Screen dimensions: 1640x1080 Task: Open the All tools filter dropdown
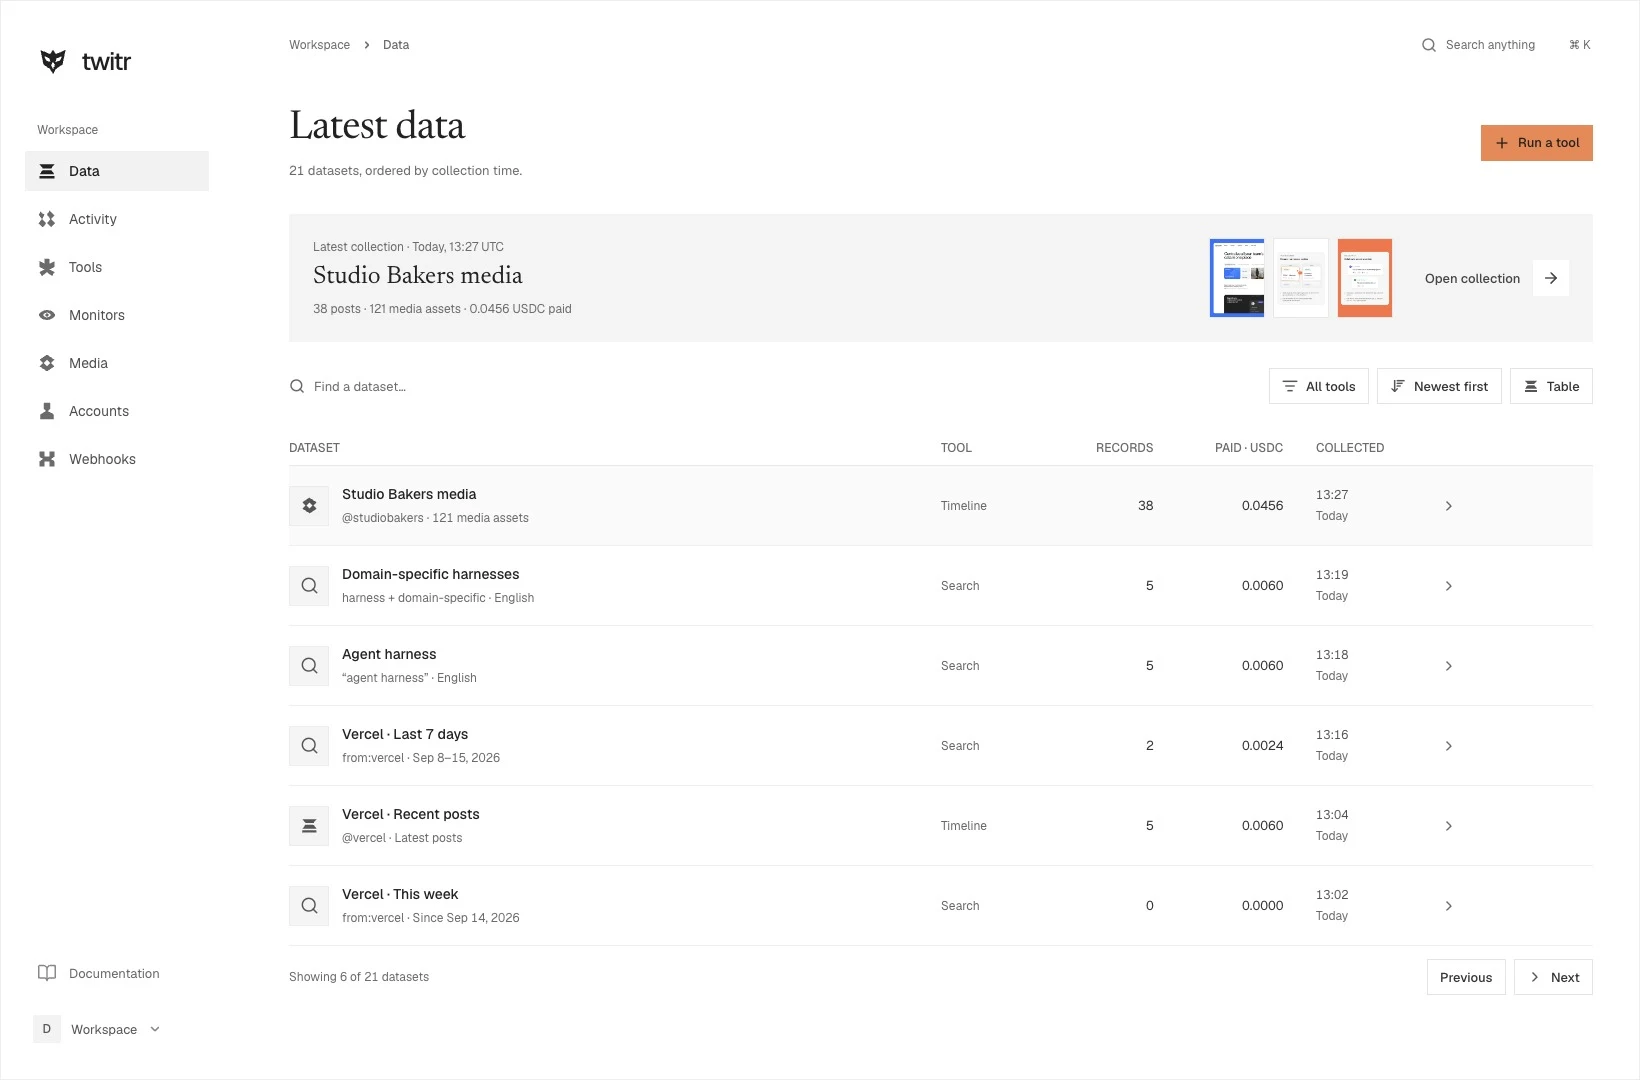pos(1319,387)
